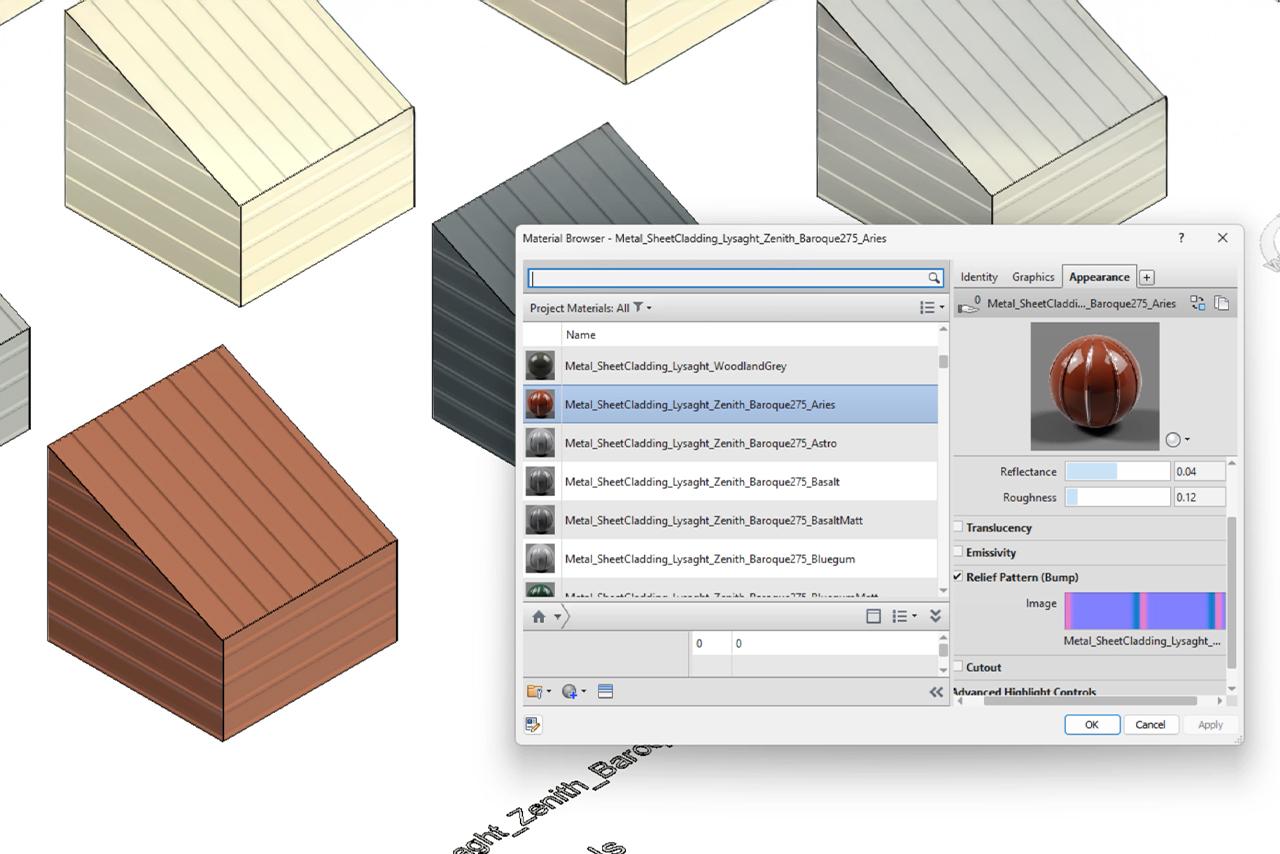
Task: Click the Duplicate this asset icon
Action: click(1221, 303)
